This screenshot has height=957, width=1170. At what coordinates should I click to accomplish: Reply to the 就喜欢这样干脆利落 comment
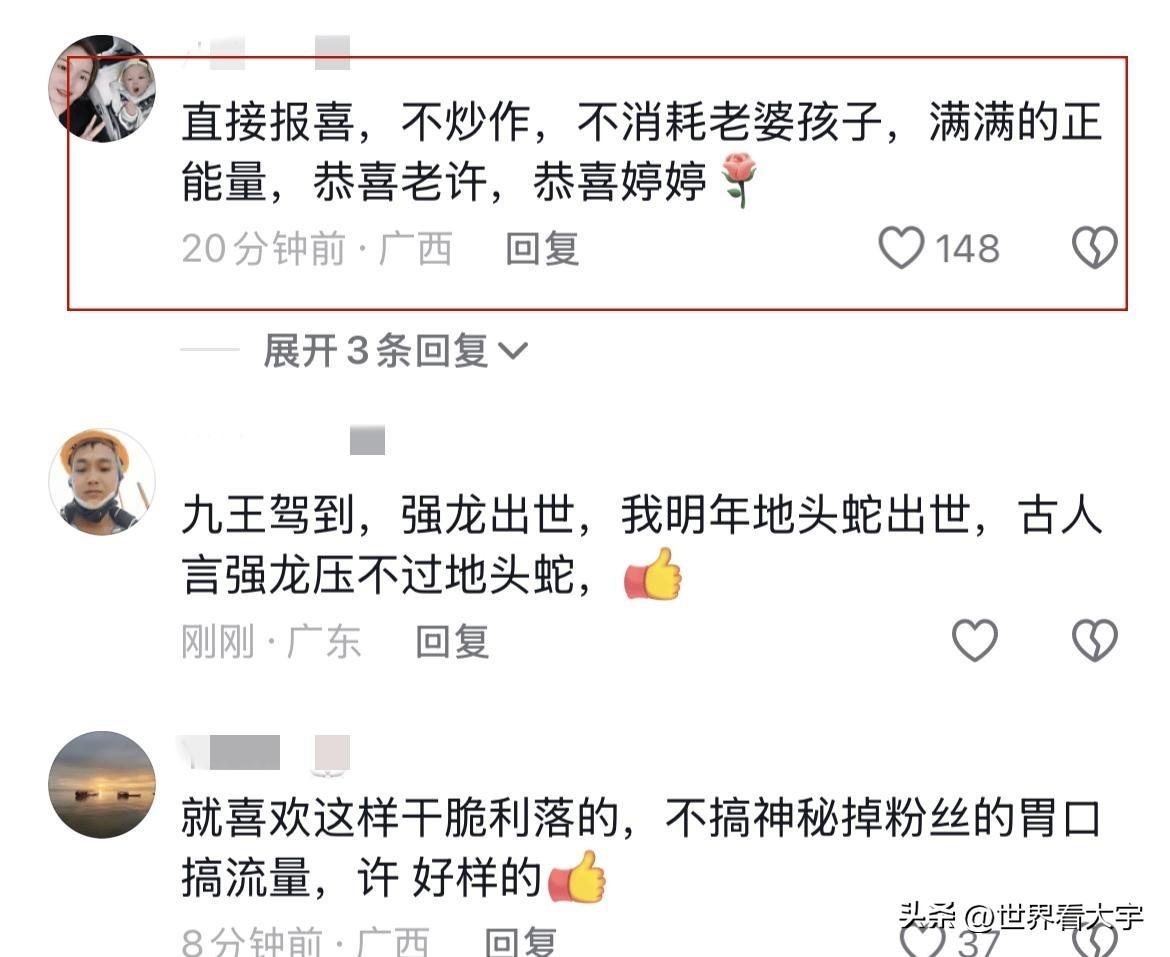point(521,941)
